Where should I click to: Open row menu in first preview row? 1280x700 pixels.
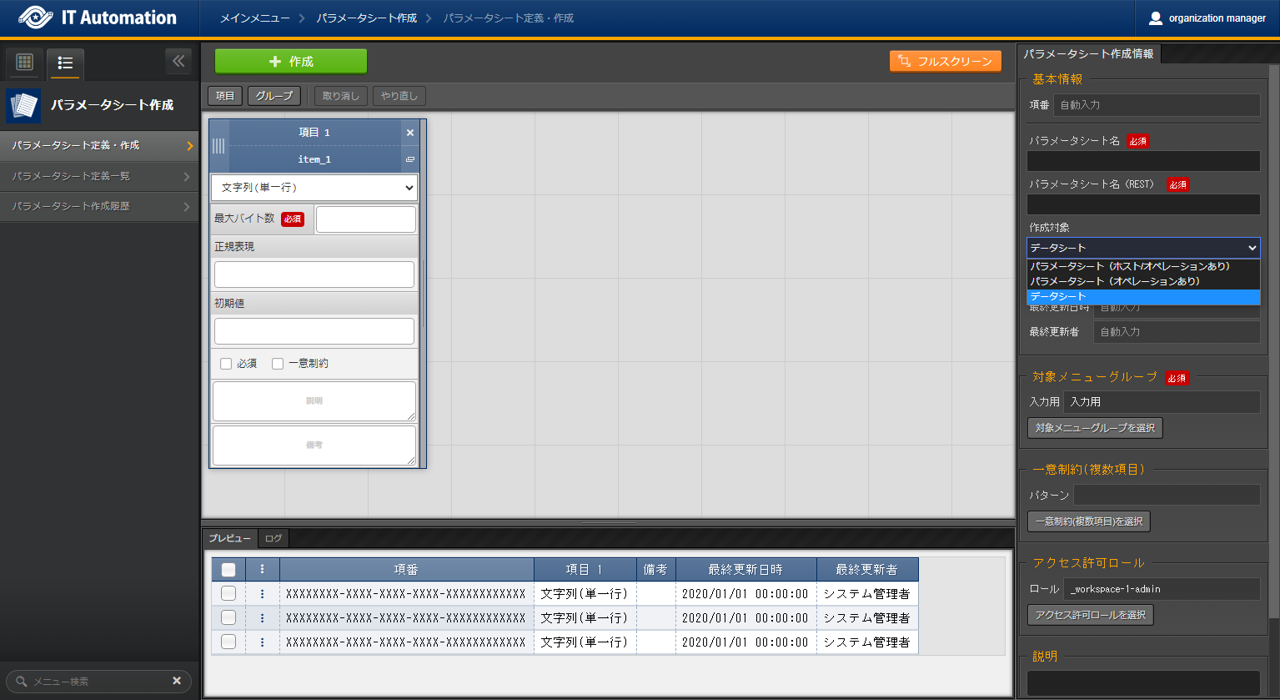[262, 593]
